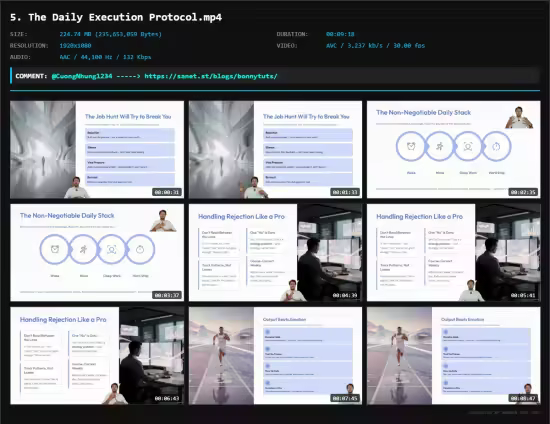Screen dimensions: 550x424
Task: Click the COMMENT: label
Action: (31, 76)
